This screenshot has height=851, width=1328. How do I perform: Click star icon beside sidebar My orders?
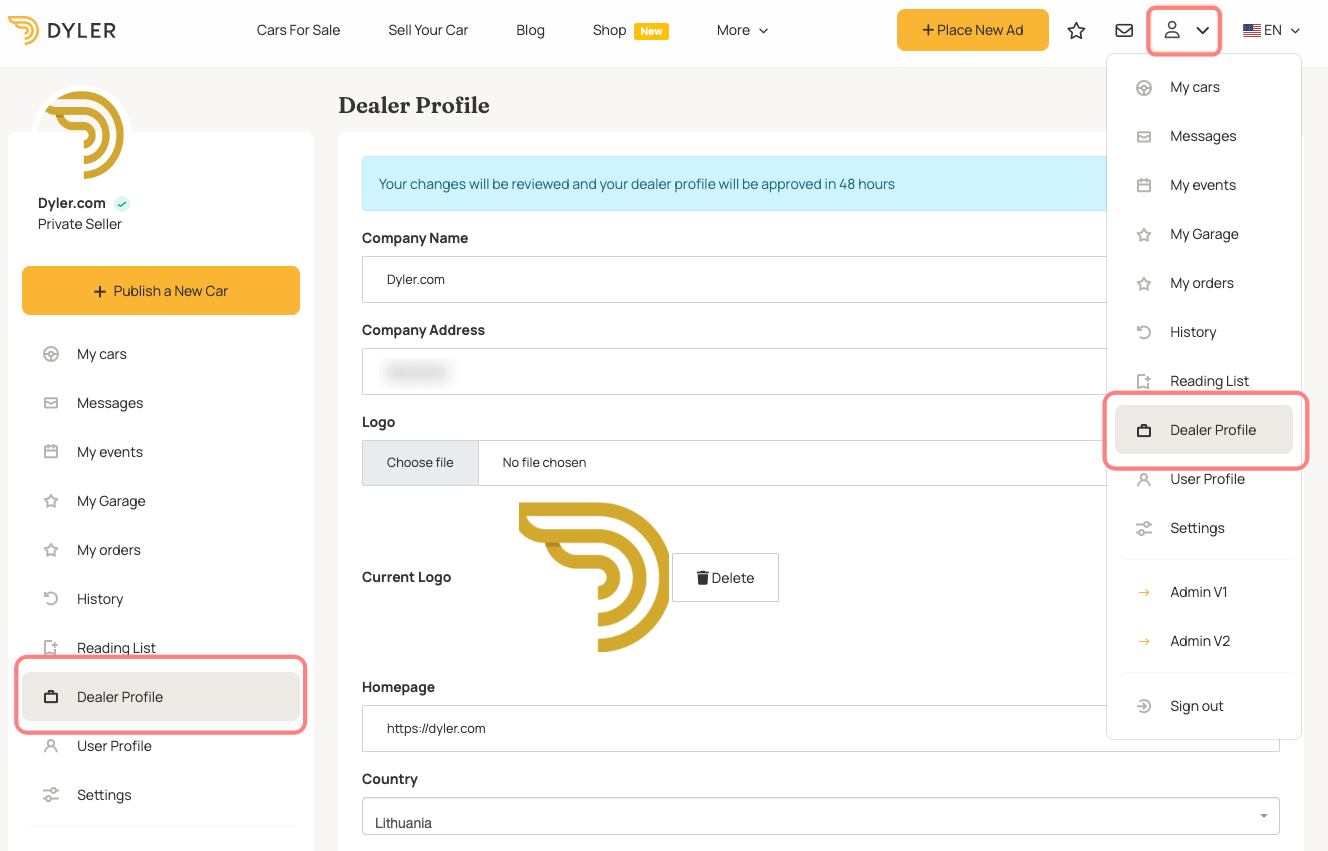[x=51, y=550]
